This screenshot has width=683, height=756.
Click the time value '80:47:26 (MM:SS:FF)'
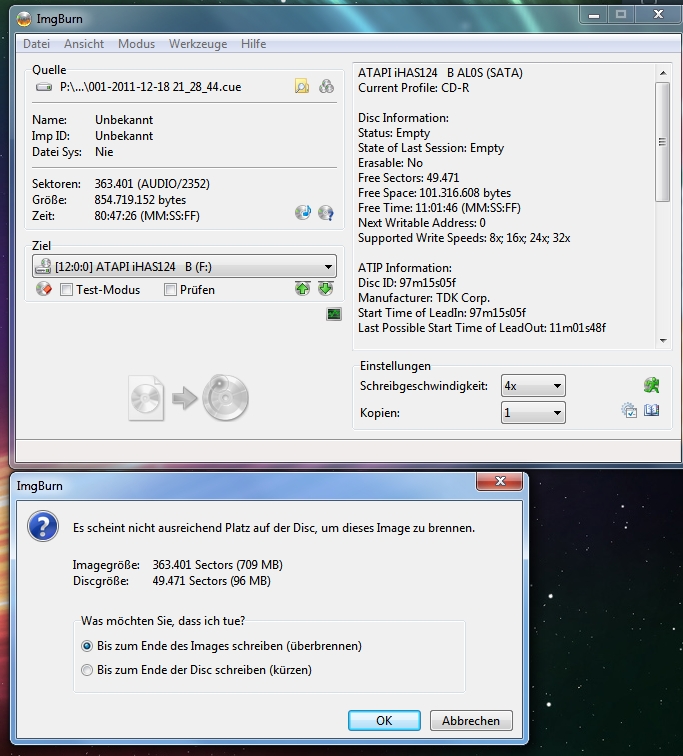point(147,216)
